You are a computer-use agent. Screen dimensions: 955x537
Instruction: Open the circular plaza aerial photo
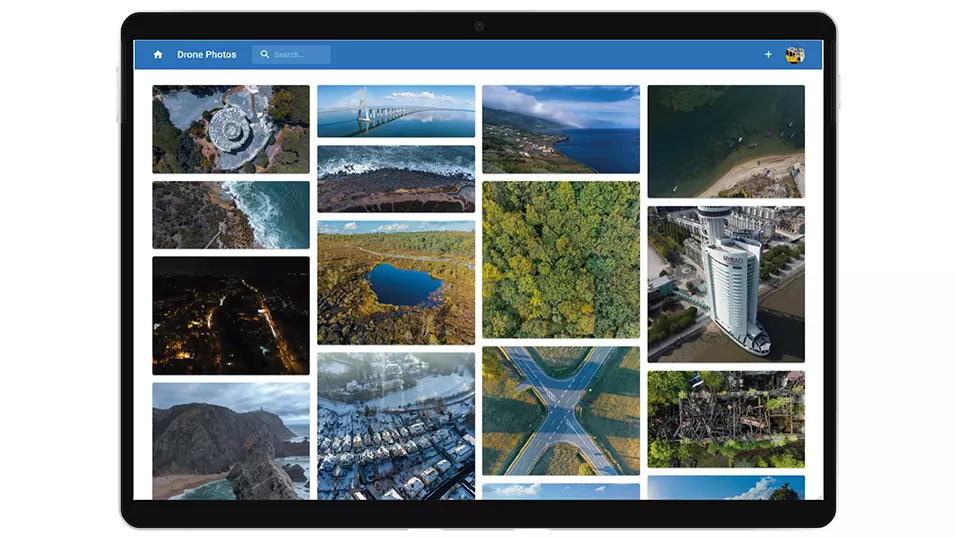(x=231, y=129)
